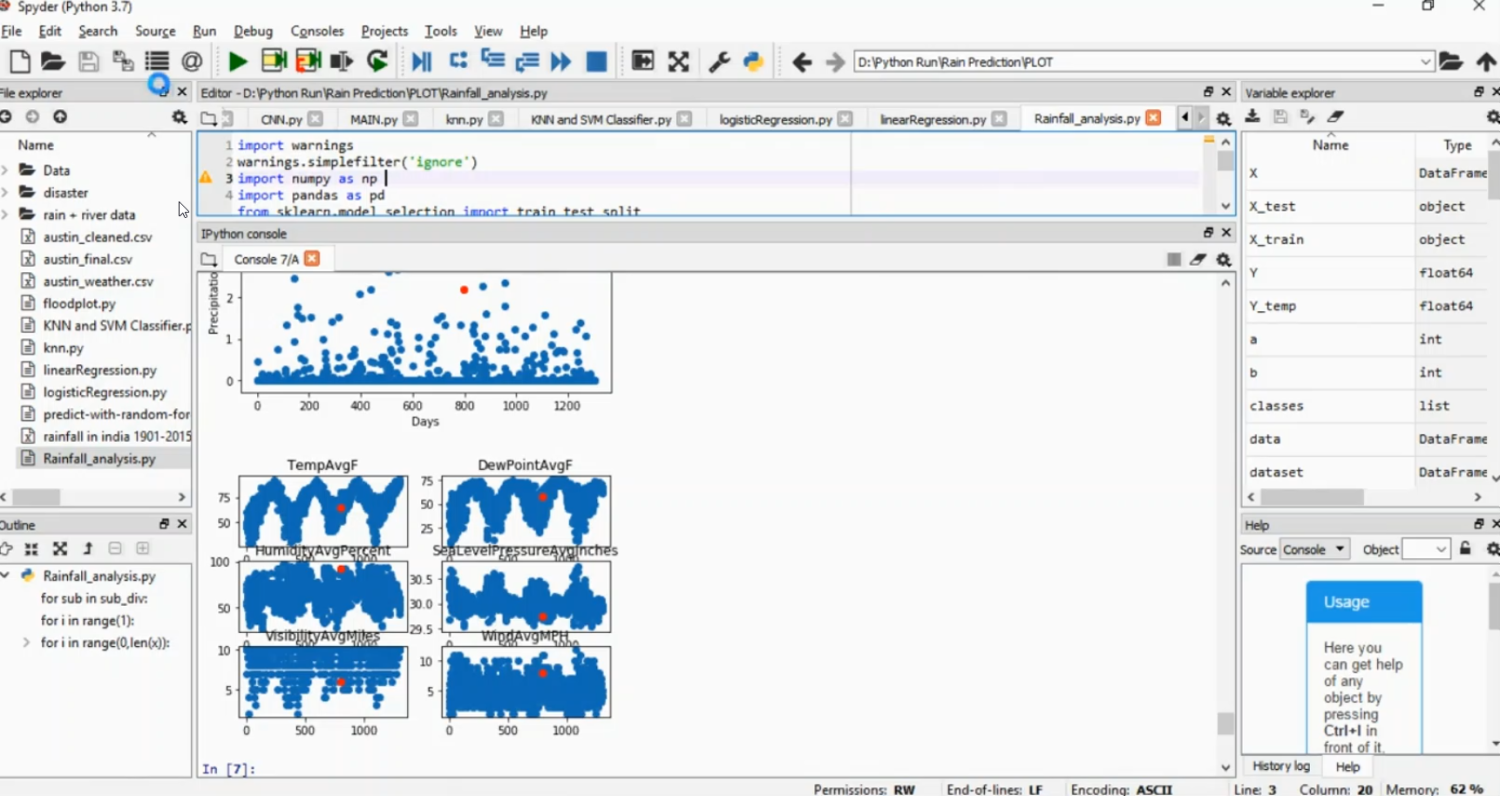Image resolution: width=1500 pixels, height=796 pixels.
Task: Switch to the History log tab
Action: click(1281, 766)
